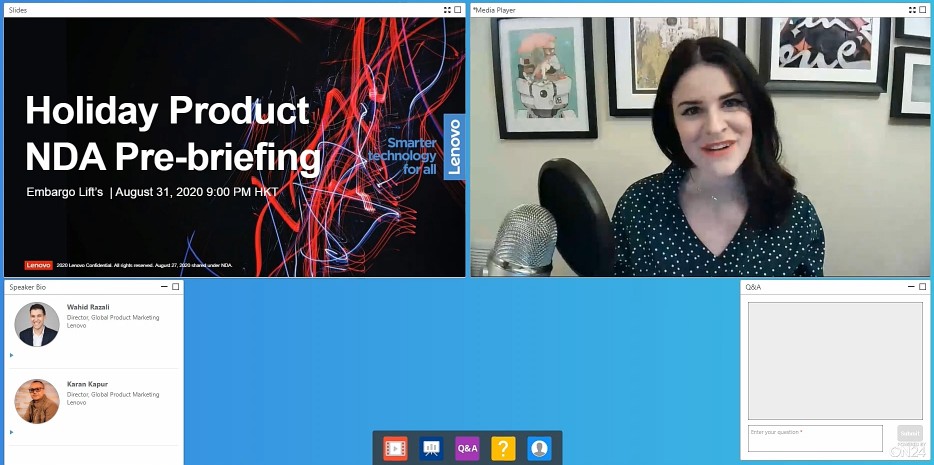Click the Speaker Bio window title

27,287
